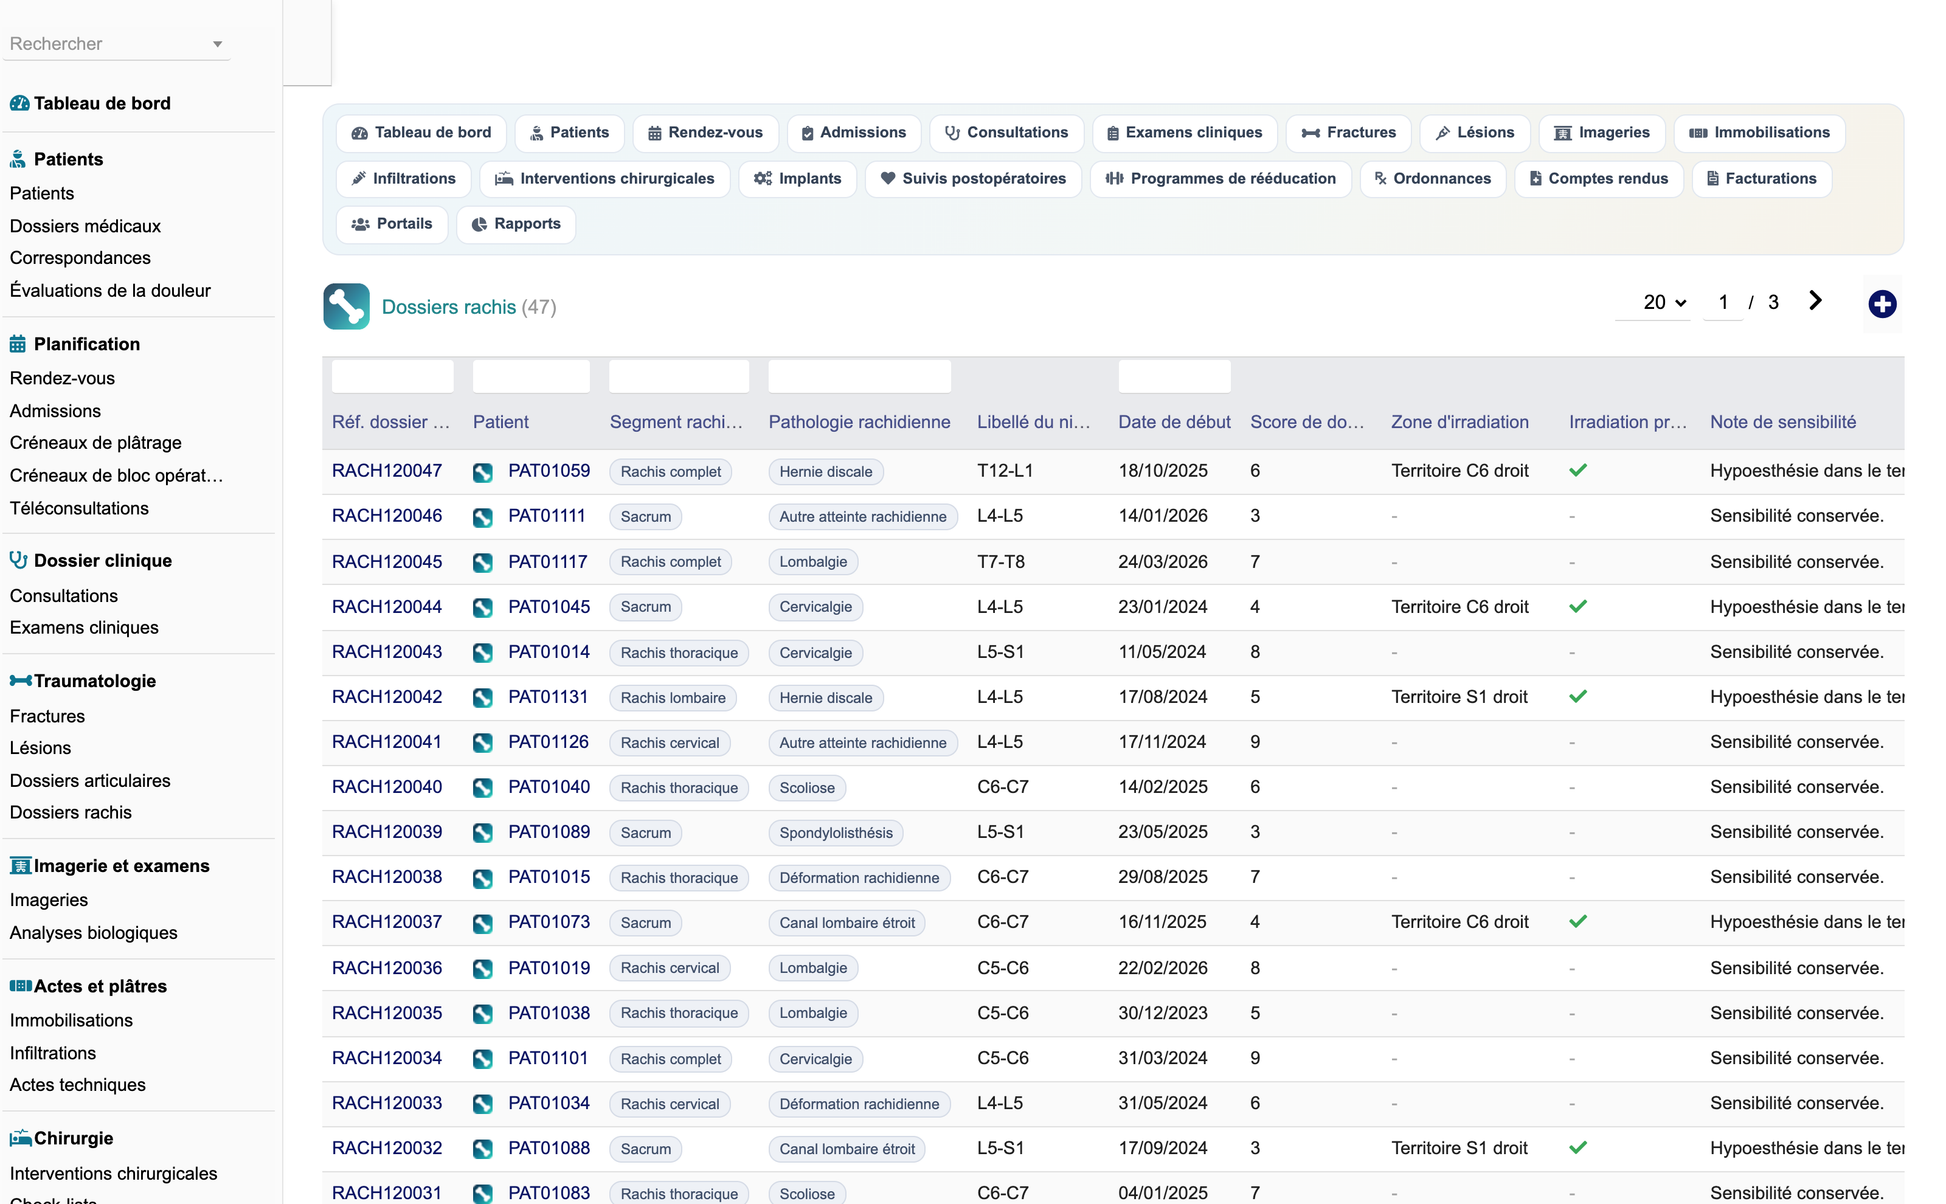The image size is (1946, 1204).
Task: Click the Patients section icon in sidebar
Action: pos(18,159)
